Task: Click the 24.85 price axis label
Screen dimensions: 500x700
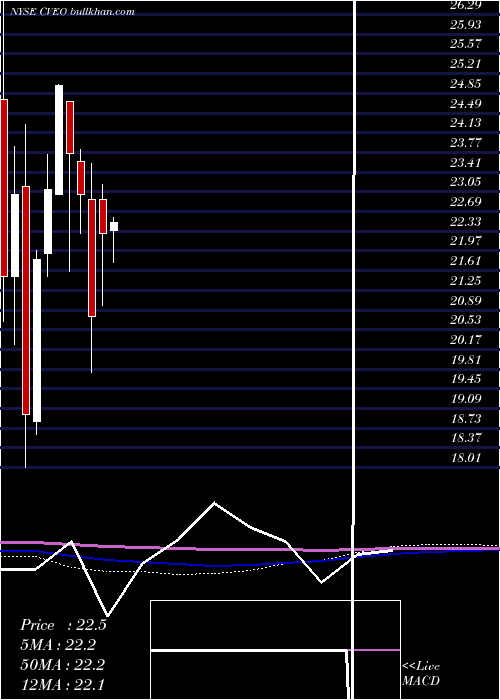Action: [466, 83]
